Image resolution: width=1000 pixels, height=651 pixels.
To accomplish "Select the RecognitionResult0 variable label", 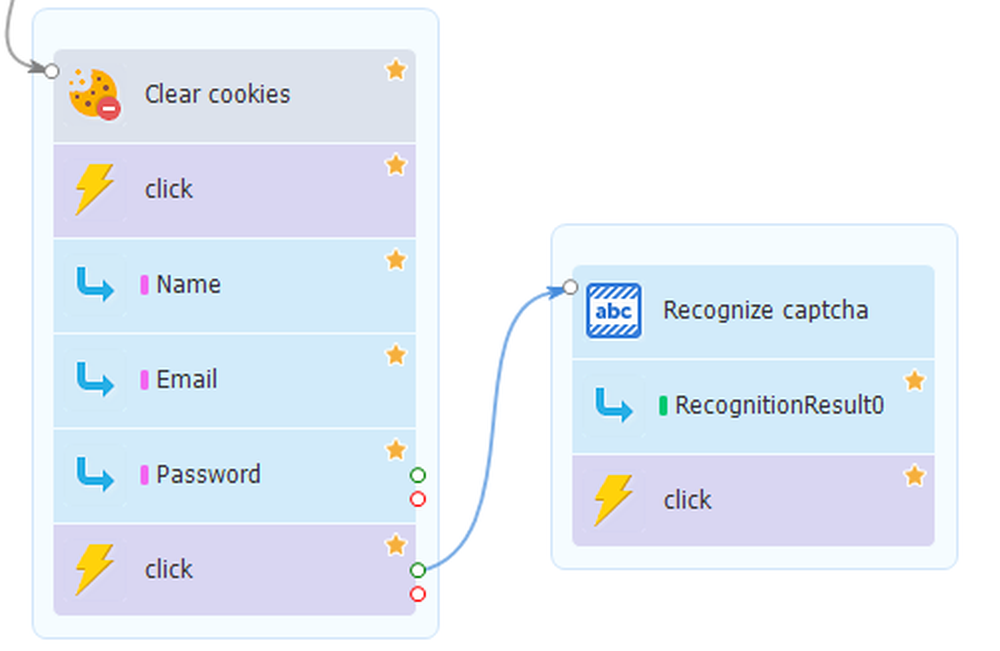I will pos(779,406).
